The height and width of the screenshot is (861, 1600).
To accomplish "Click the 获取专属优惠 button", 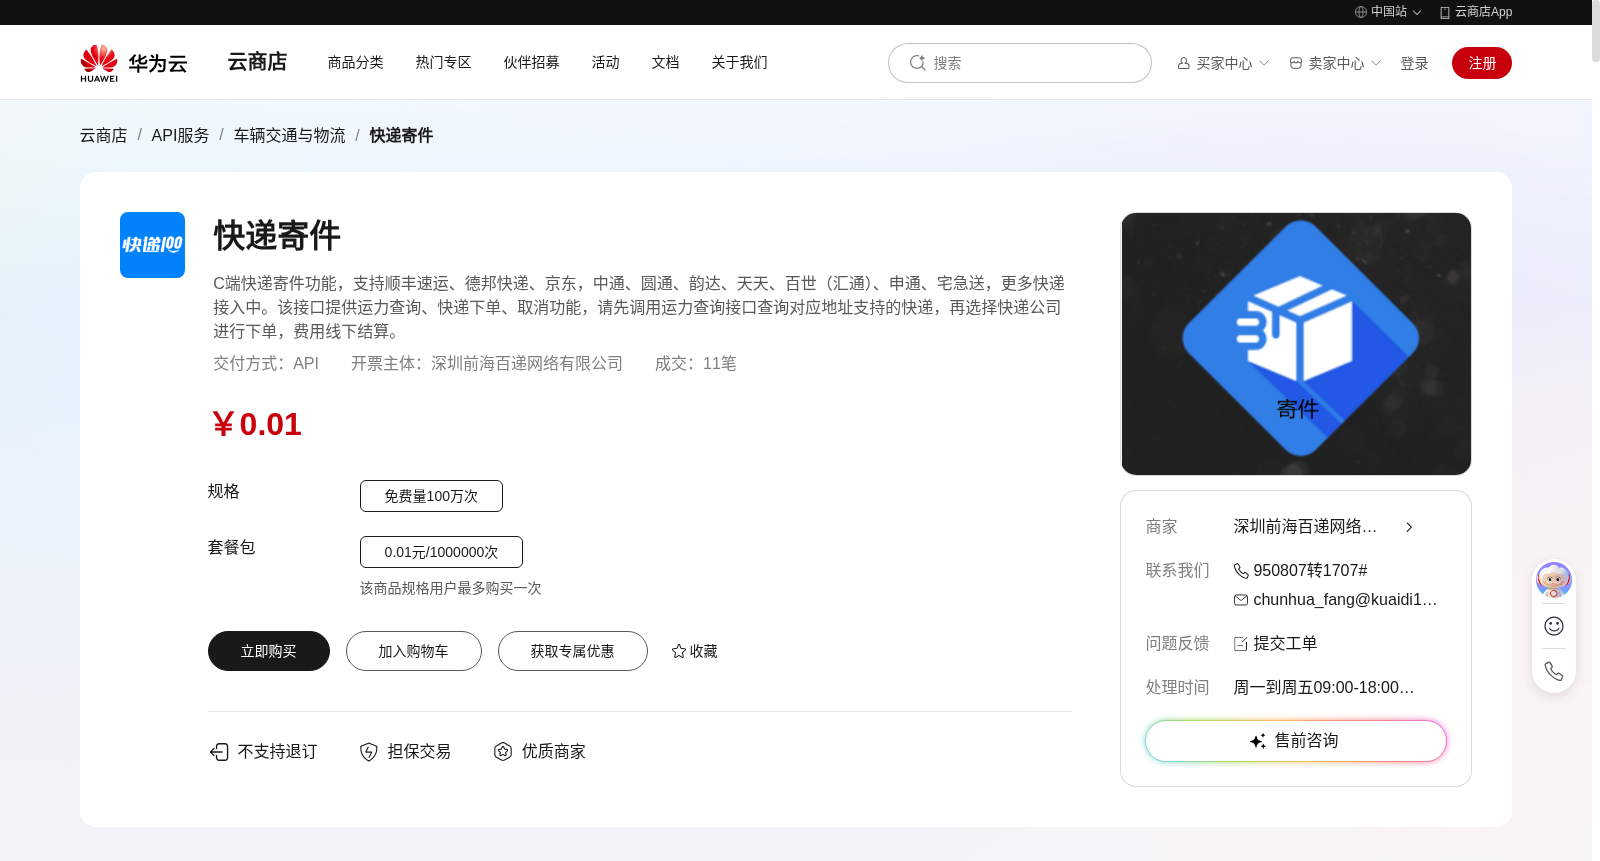I will (x=573, y=651).
